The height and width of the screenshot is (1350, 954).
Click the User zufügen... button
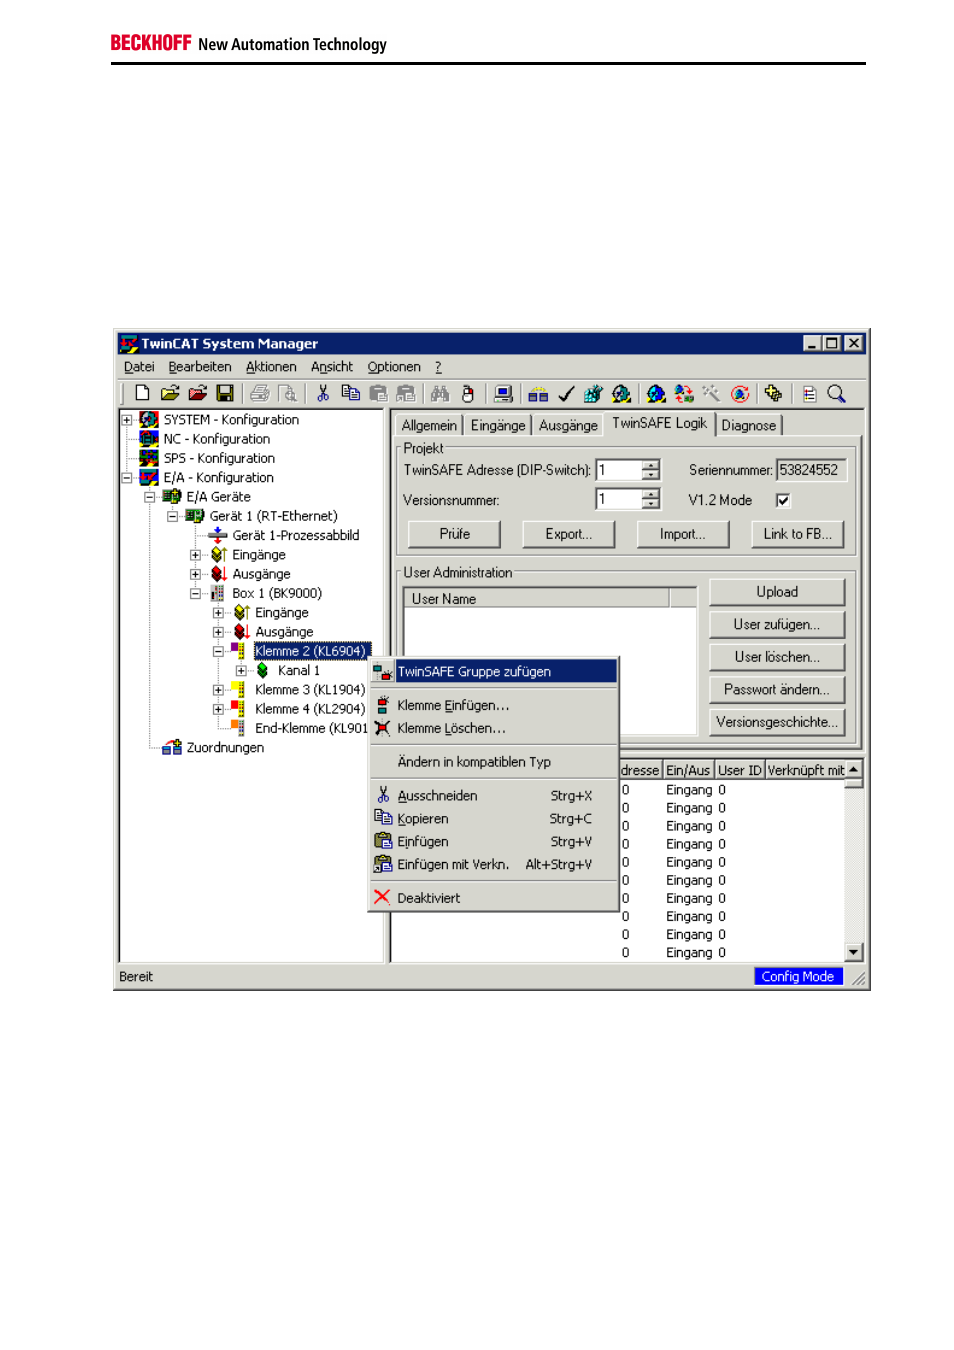(777, 624)
